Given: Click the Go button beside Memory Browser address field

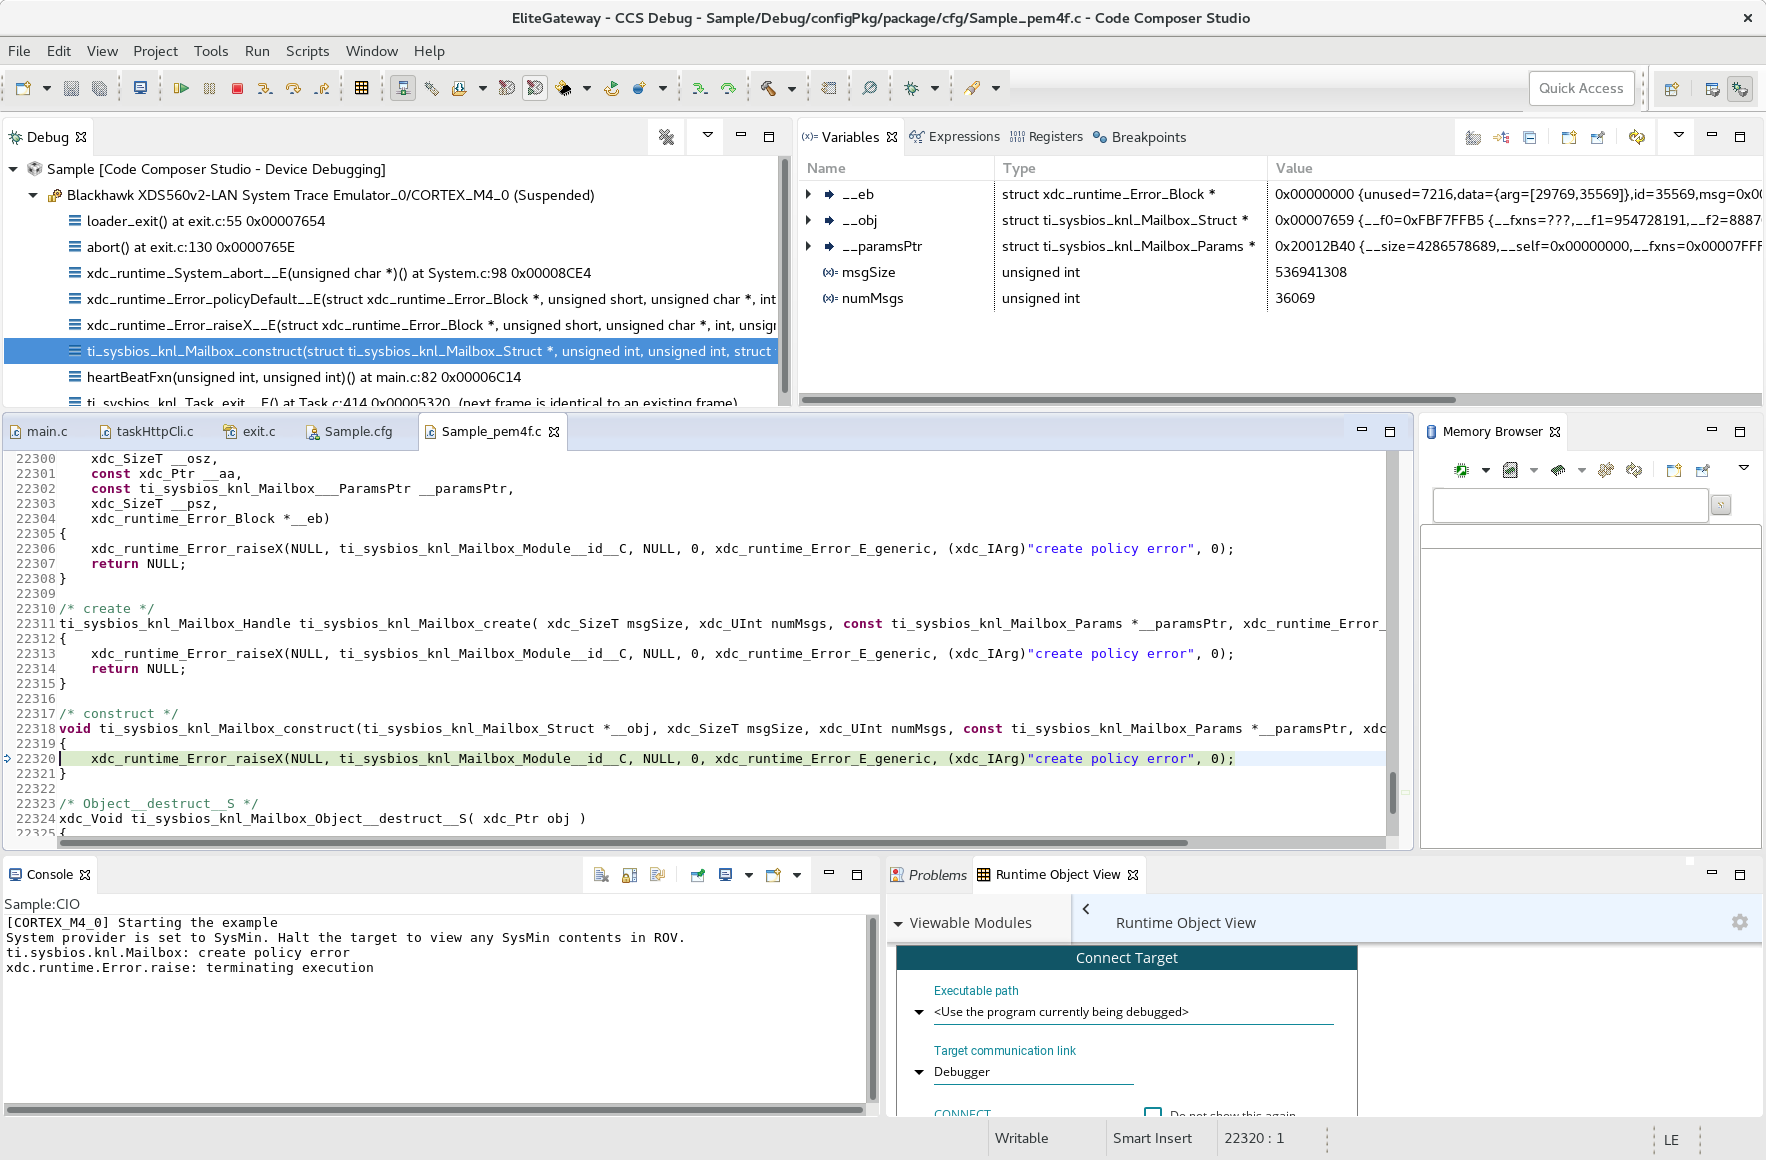Looking at the screenshot, I should click(x=1720, y=505).
